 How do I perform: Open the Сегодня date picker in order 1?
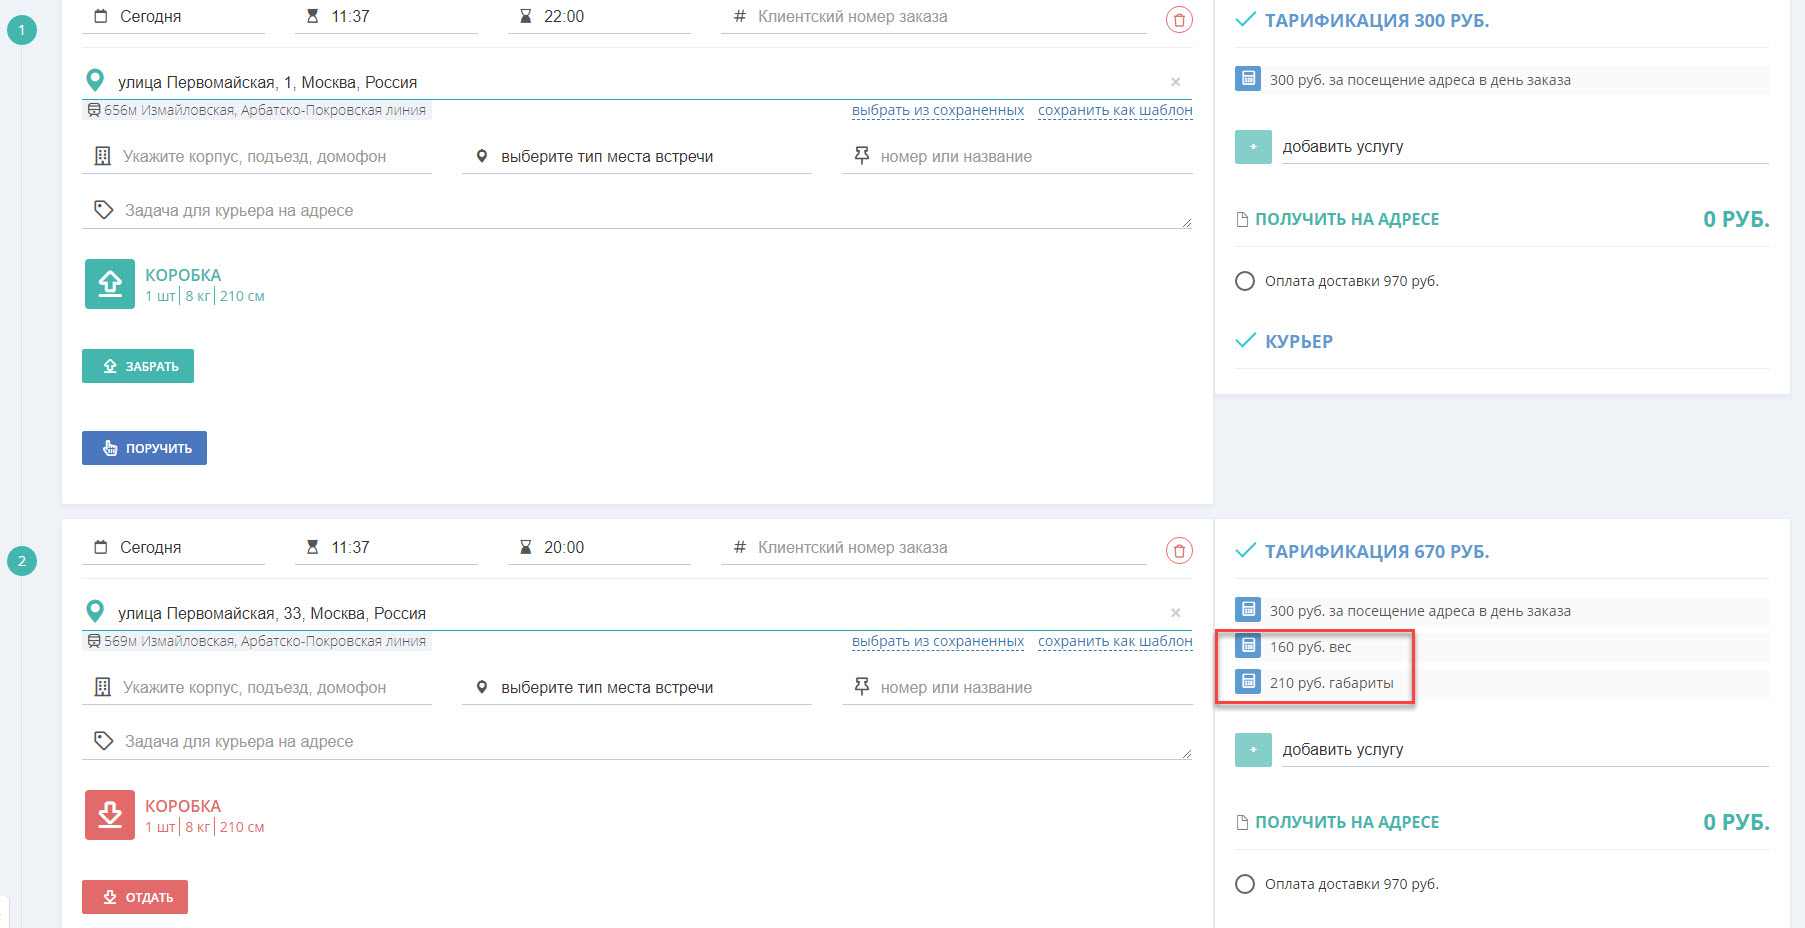173,17
